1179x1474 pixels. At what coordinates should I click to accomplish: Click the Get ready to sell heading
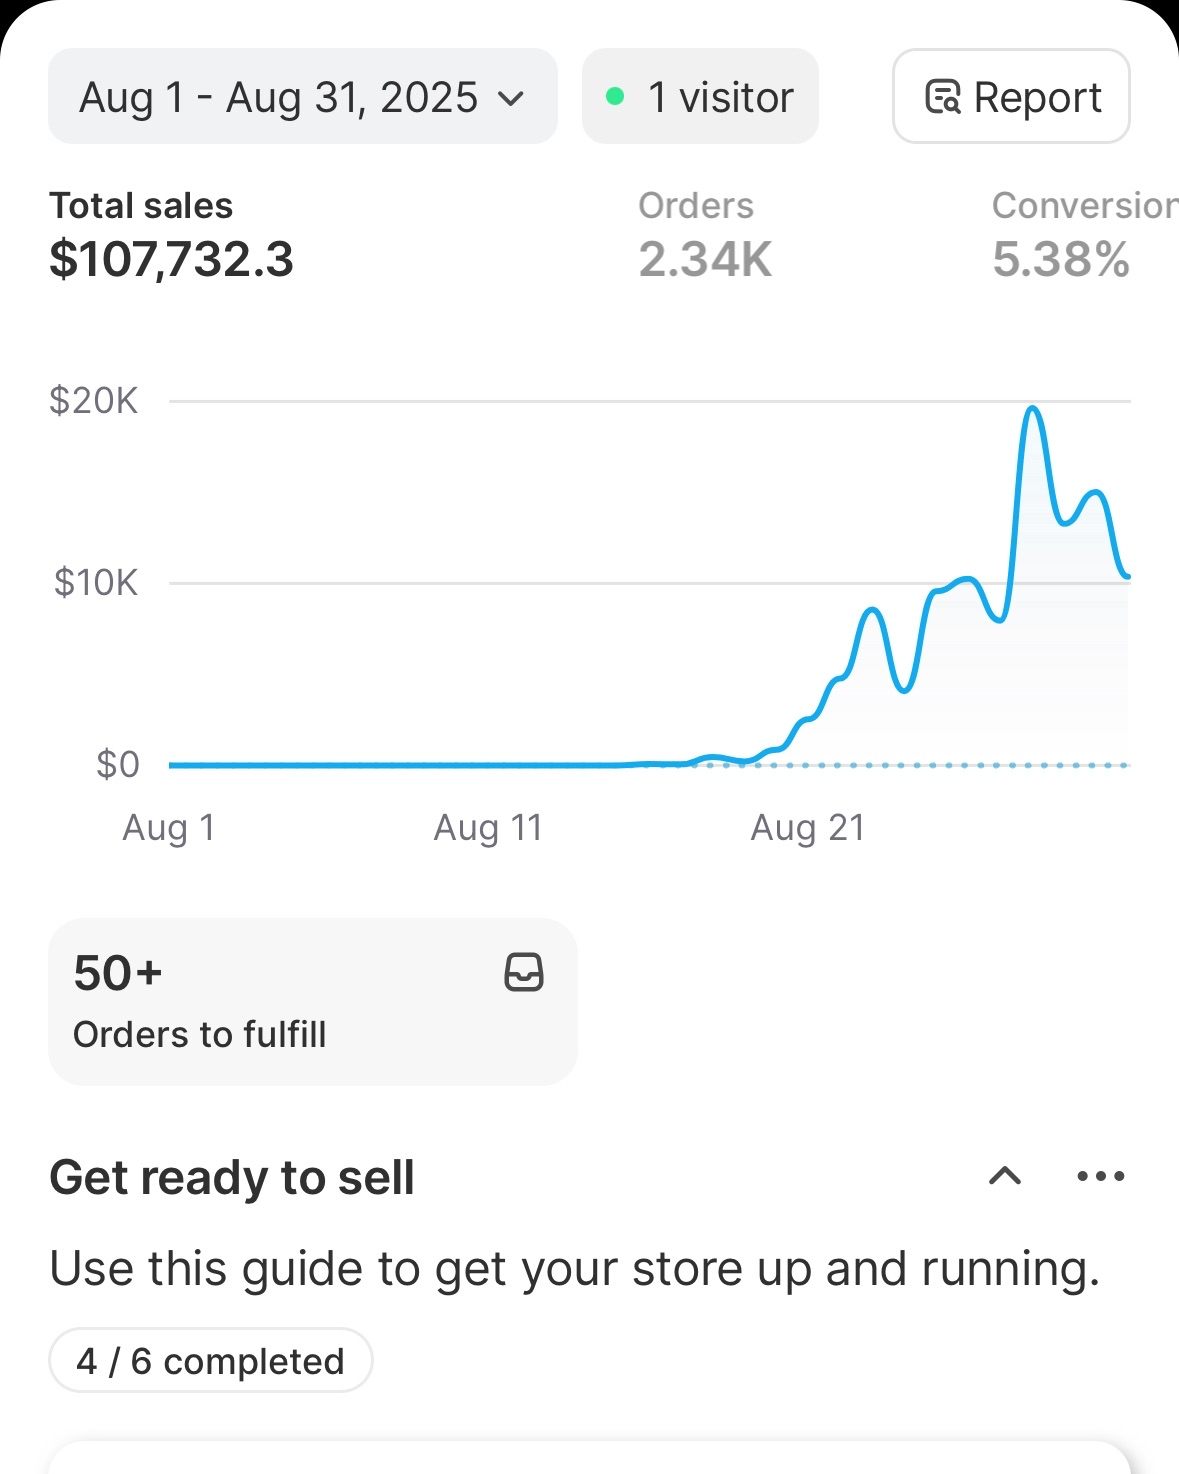click(x=232, y=1177)
